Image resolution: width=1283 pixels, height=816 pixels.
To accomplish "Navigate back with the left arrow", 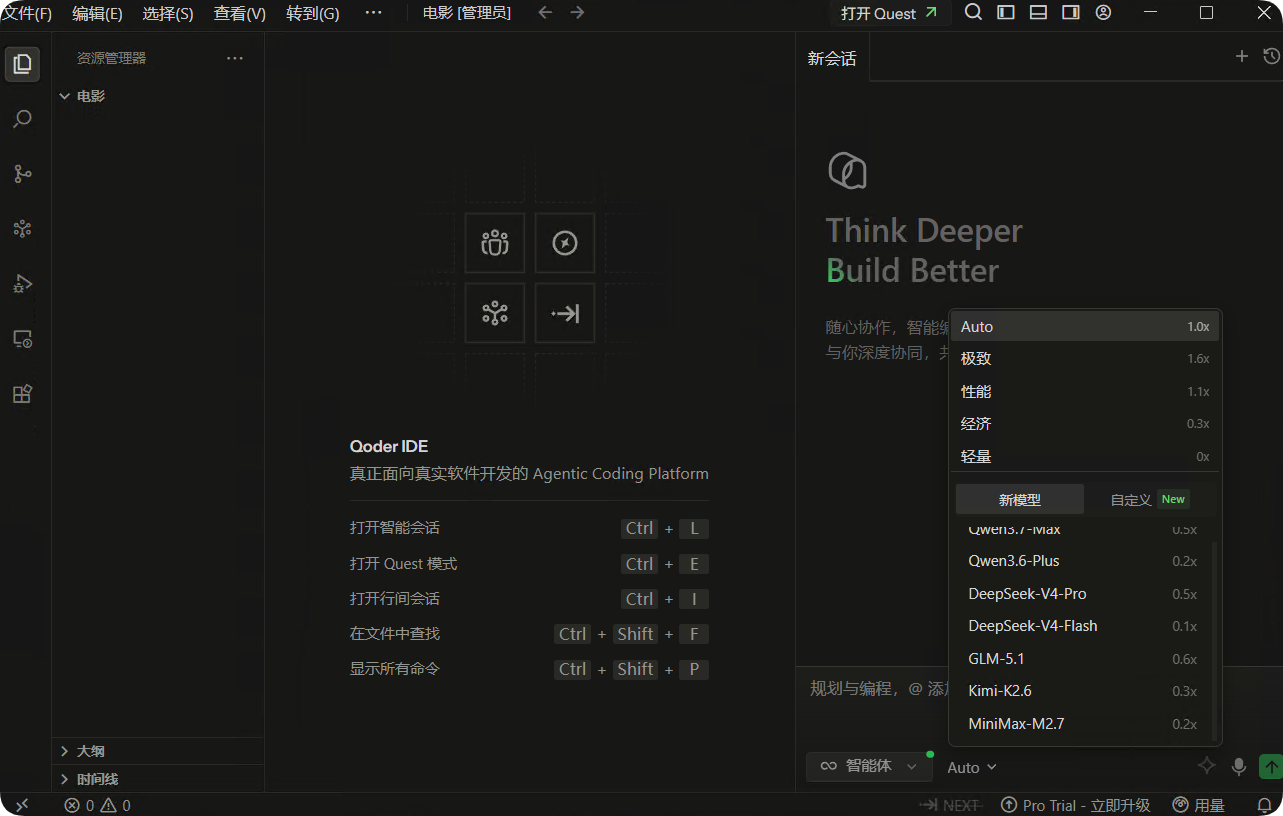I will tap(545, 13).
